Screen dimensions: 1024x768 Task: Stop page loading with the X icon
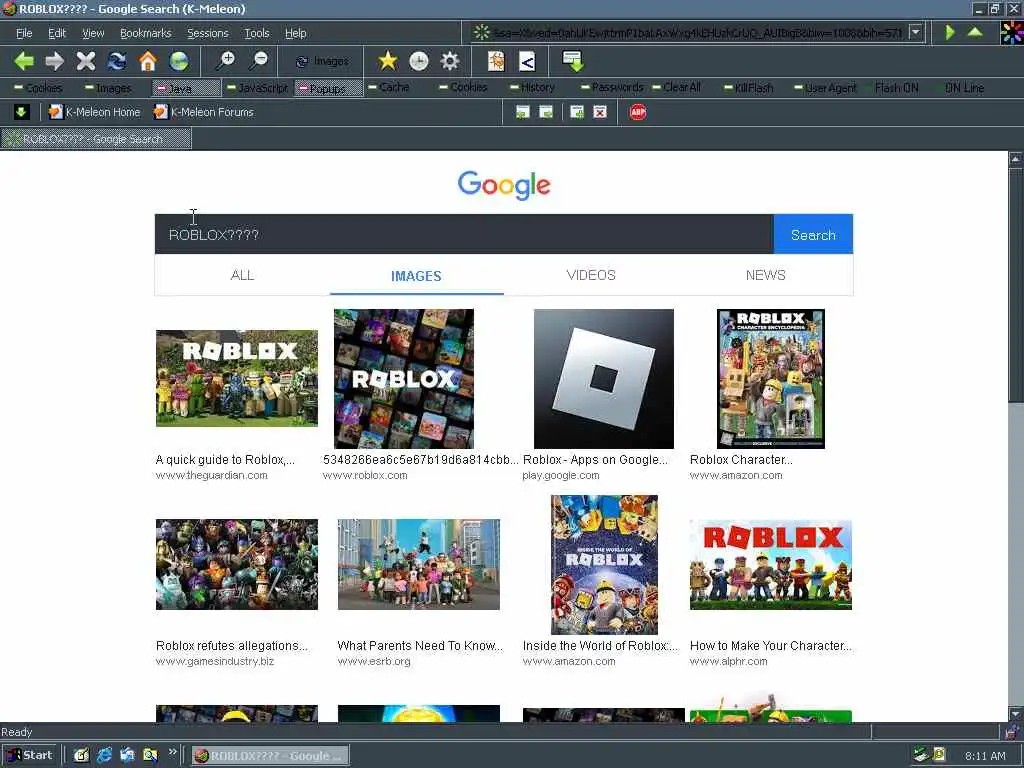pos(86,61)
